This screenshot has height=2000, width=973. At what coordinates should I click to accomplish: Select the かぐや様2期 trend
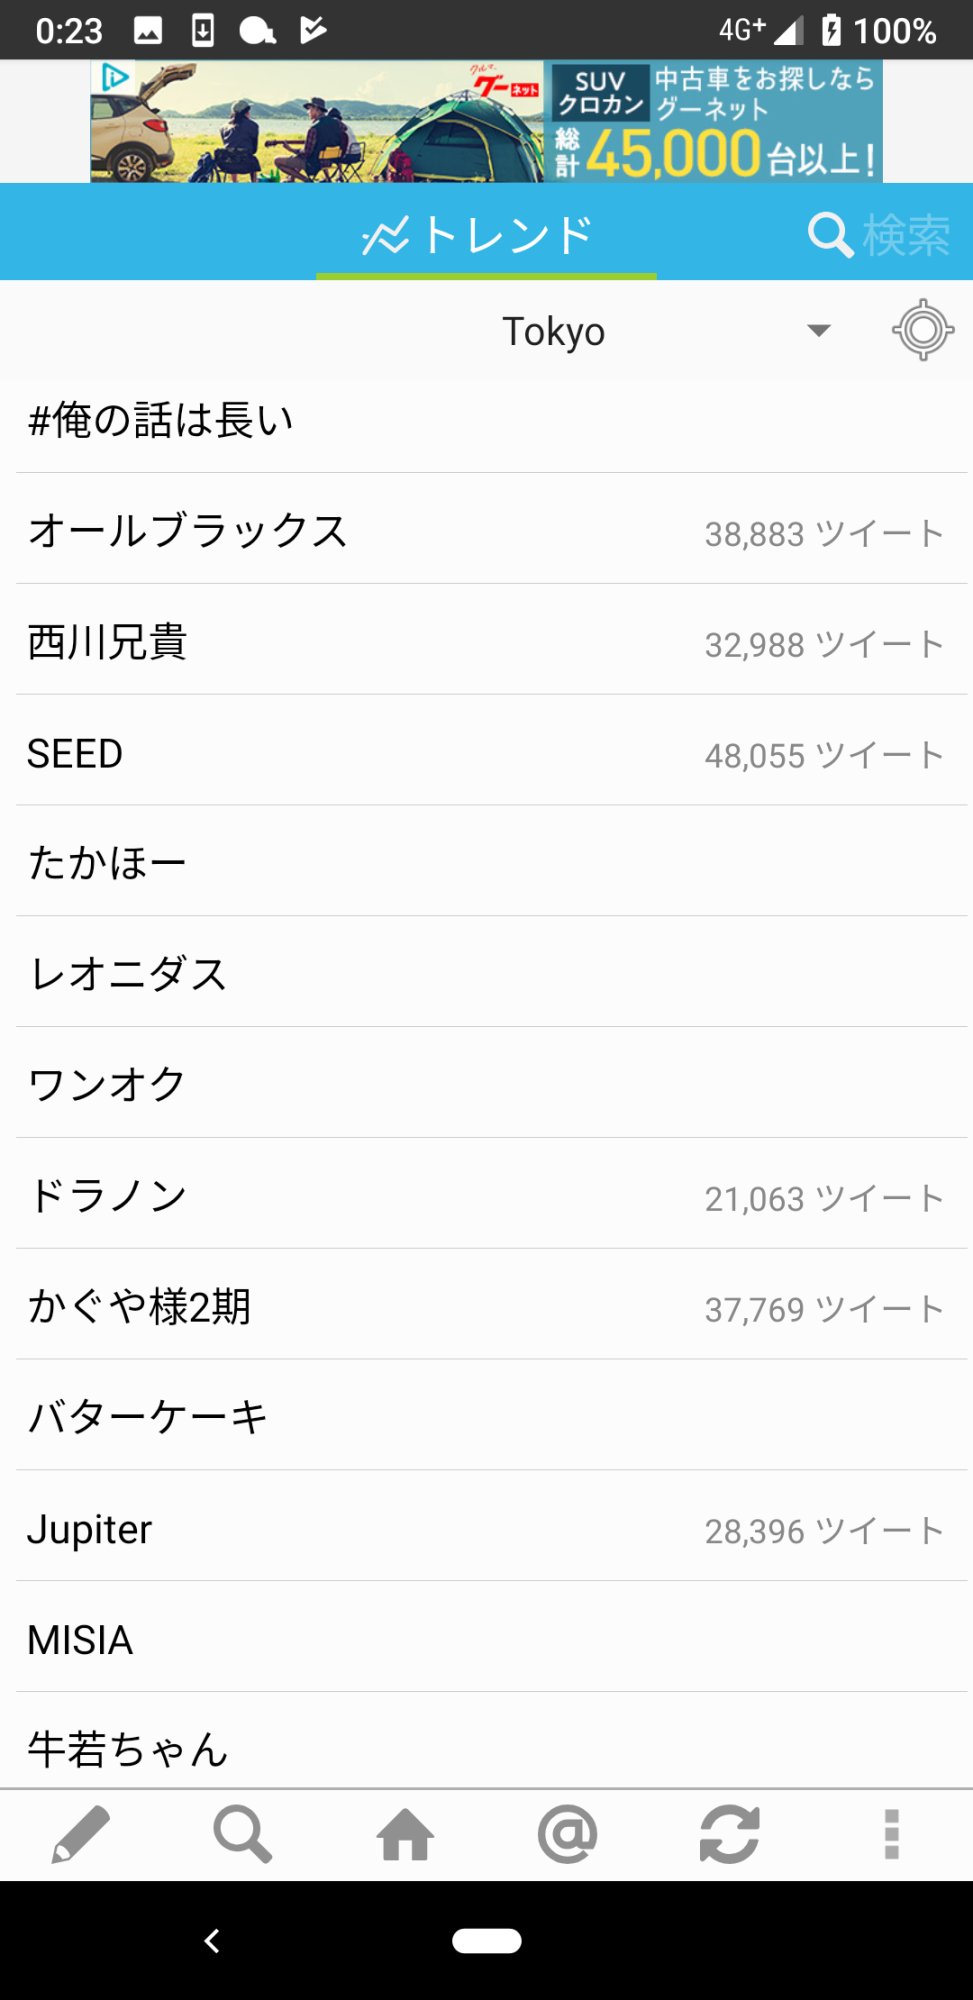[140, 1306]
